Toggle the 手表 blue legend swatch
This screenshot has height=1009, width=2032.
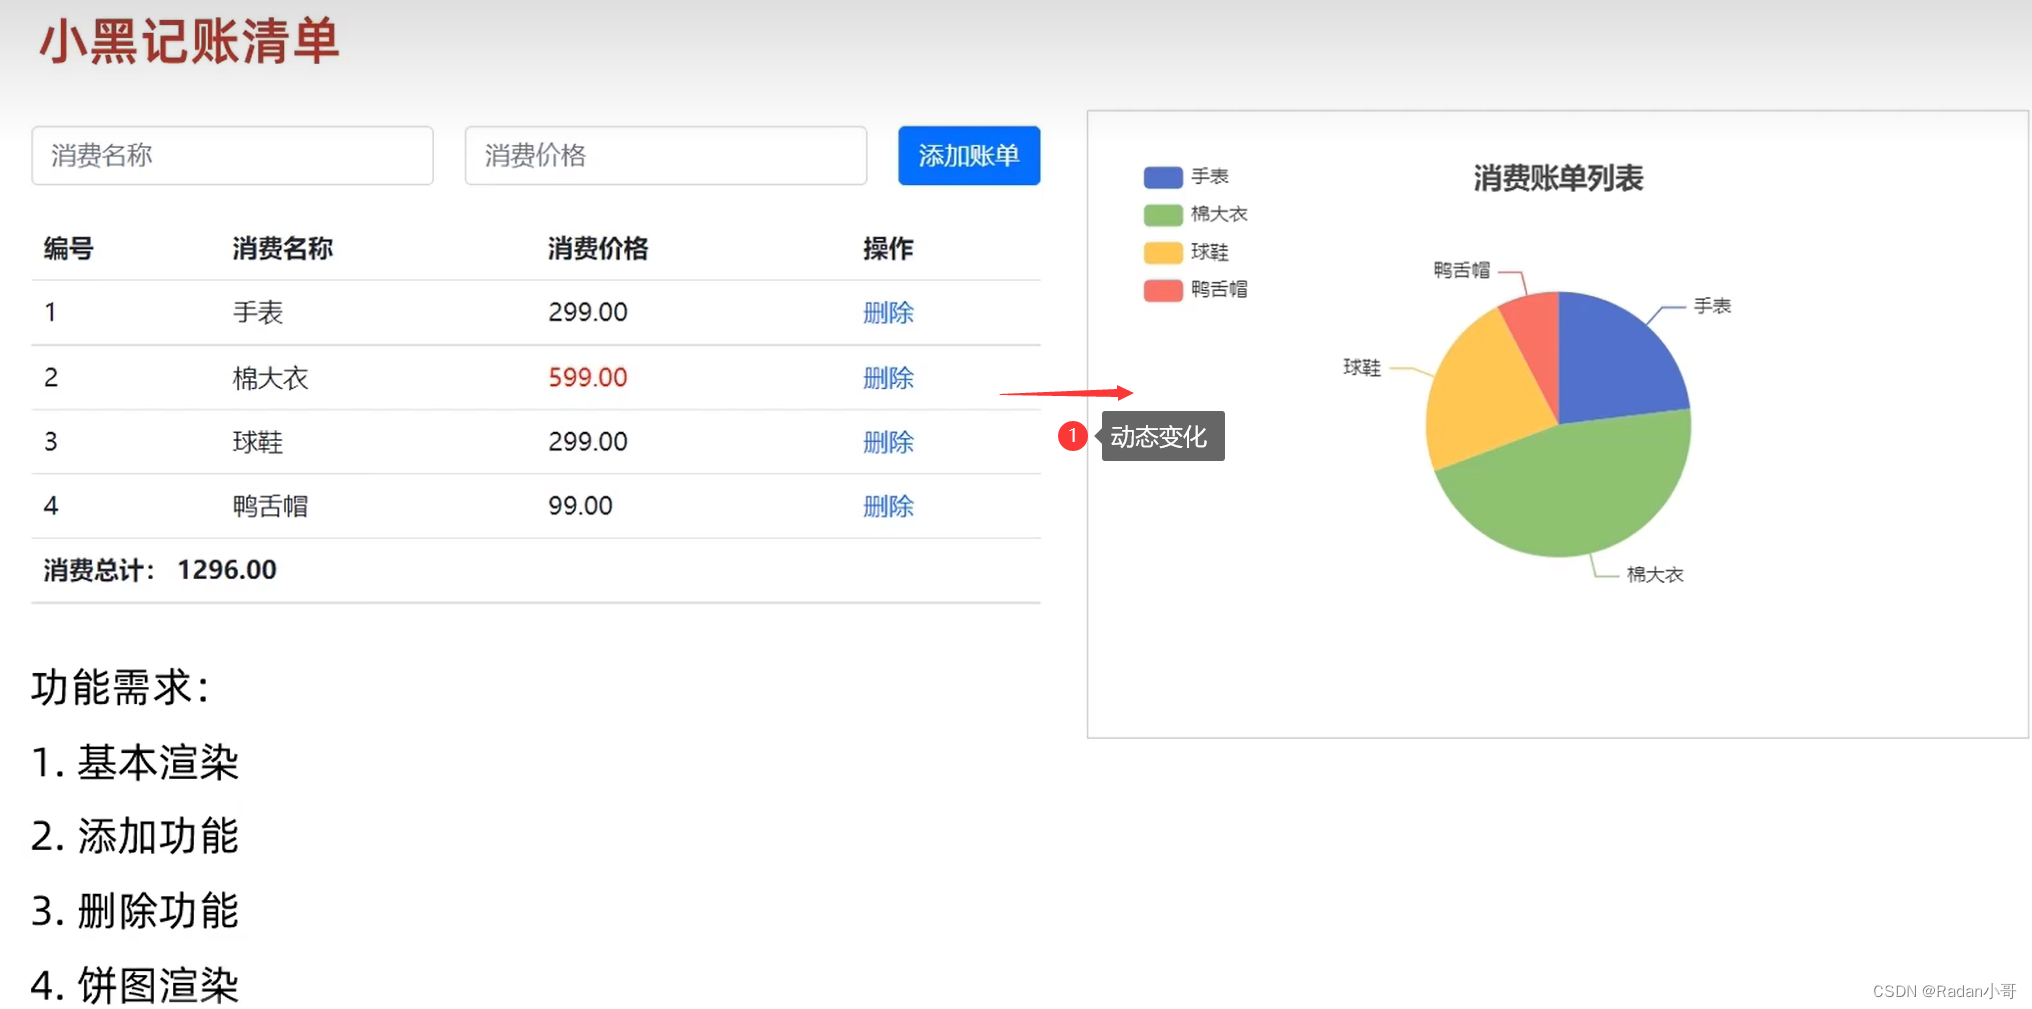(1163, 177)
